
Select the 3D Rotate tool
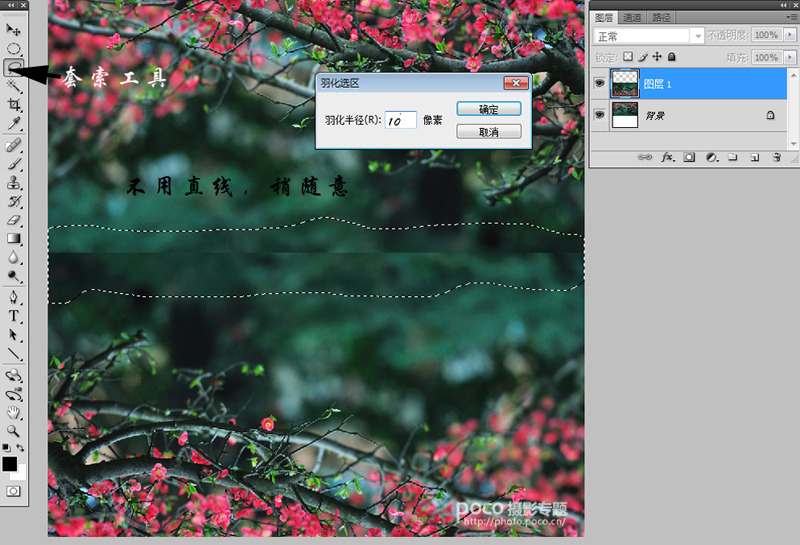[13, 376]
